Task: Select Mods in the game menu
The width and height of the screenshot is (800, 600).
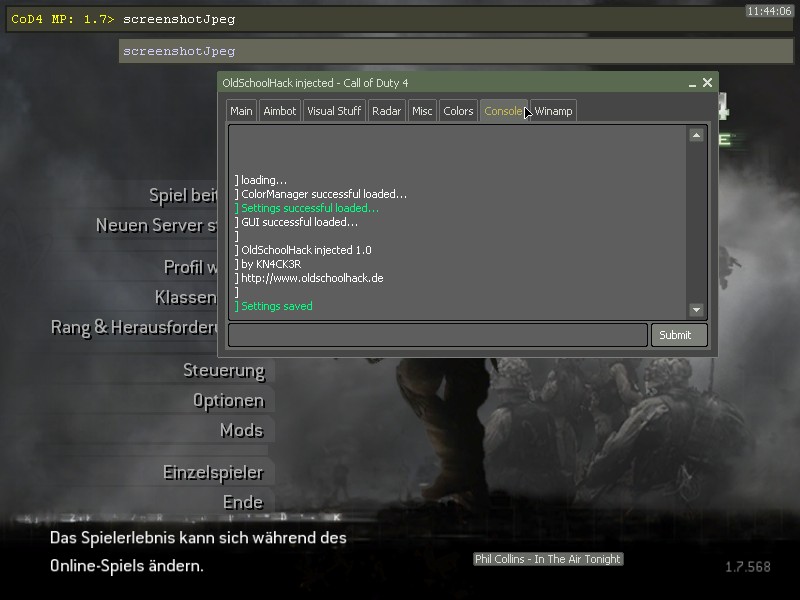Action: click(x=241, y=430)
